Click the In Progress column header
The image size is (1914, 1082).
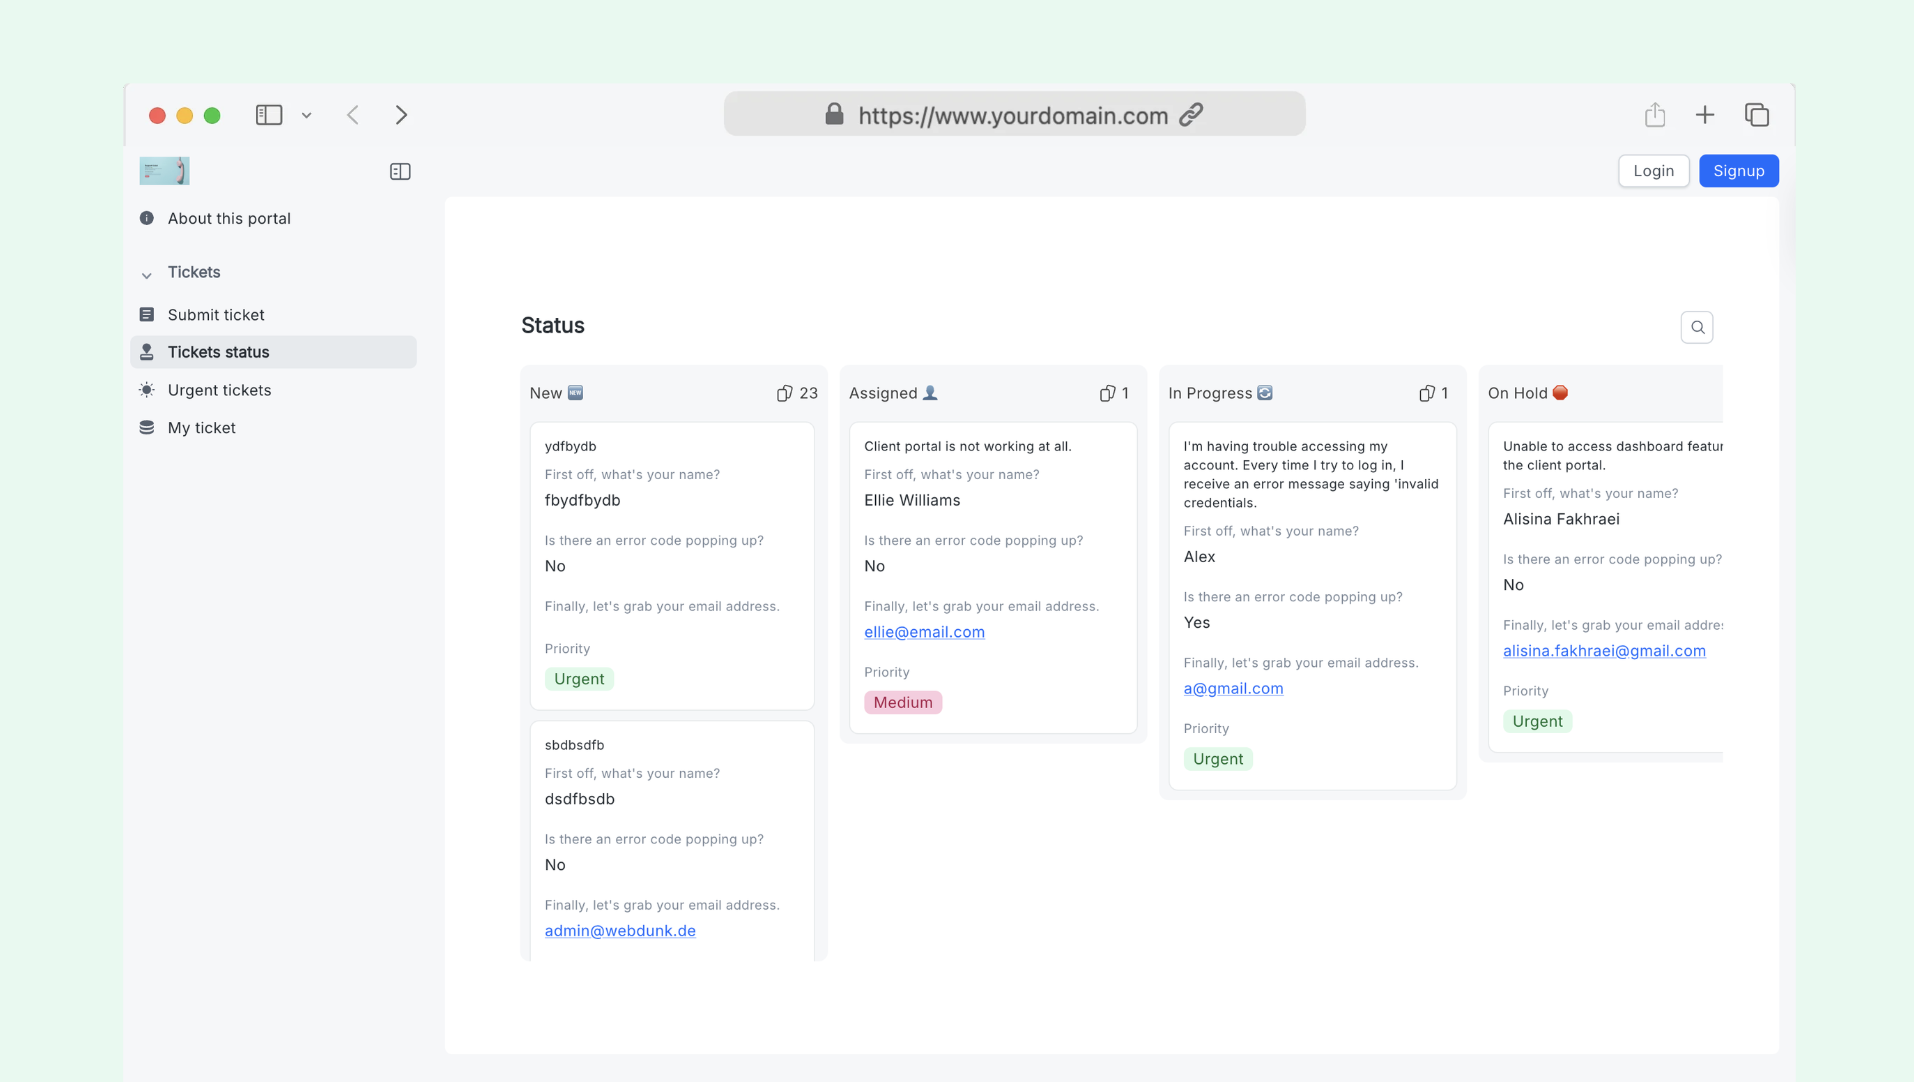1312,393
